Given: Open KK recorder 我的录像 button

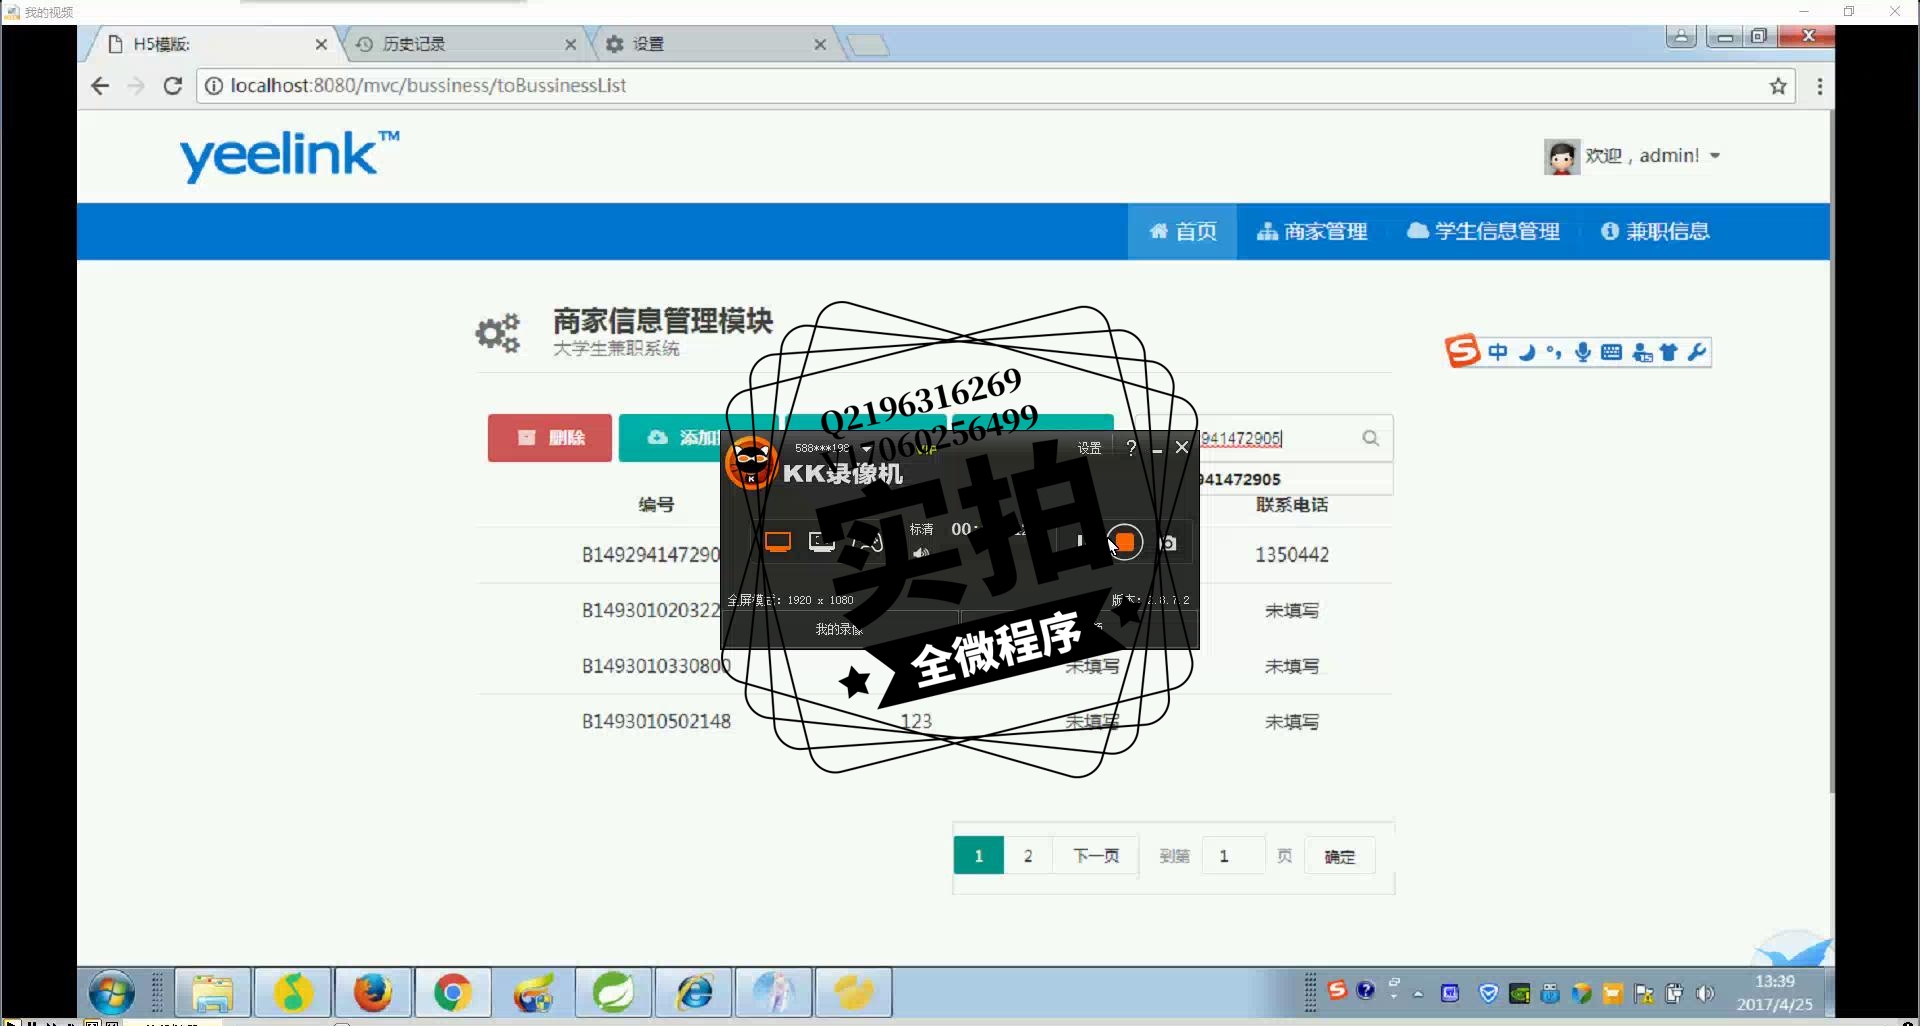Looking at the screenshot, I should click(x=840, y=630).
